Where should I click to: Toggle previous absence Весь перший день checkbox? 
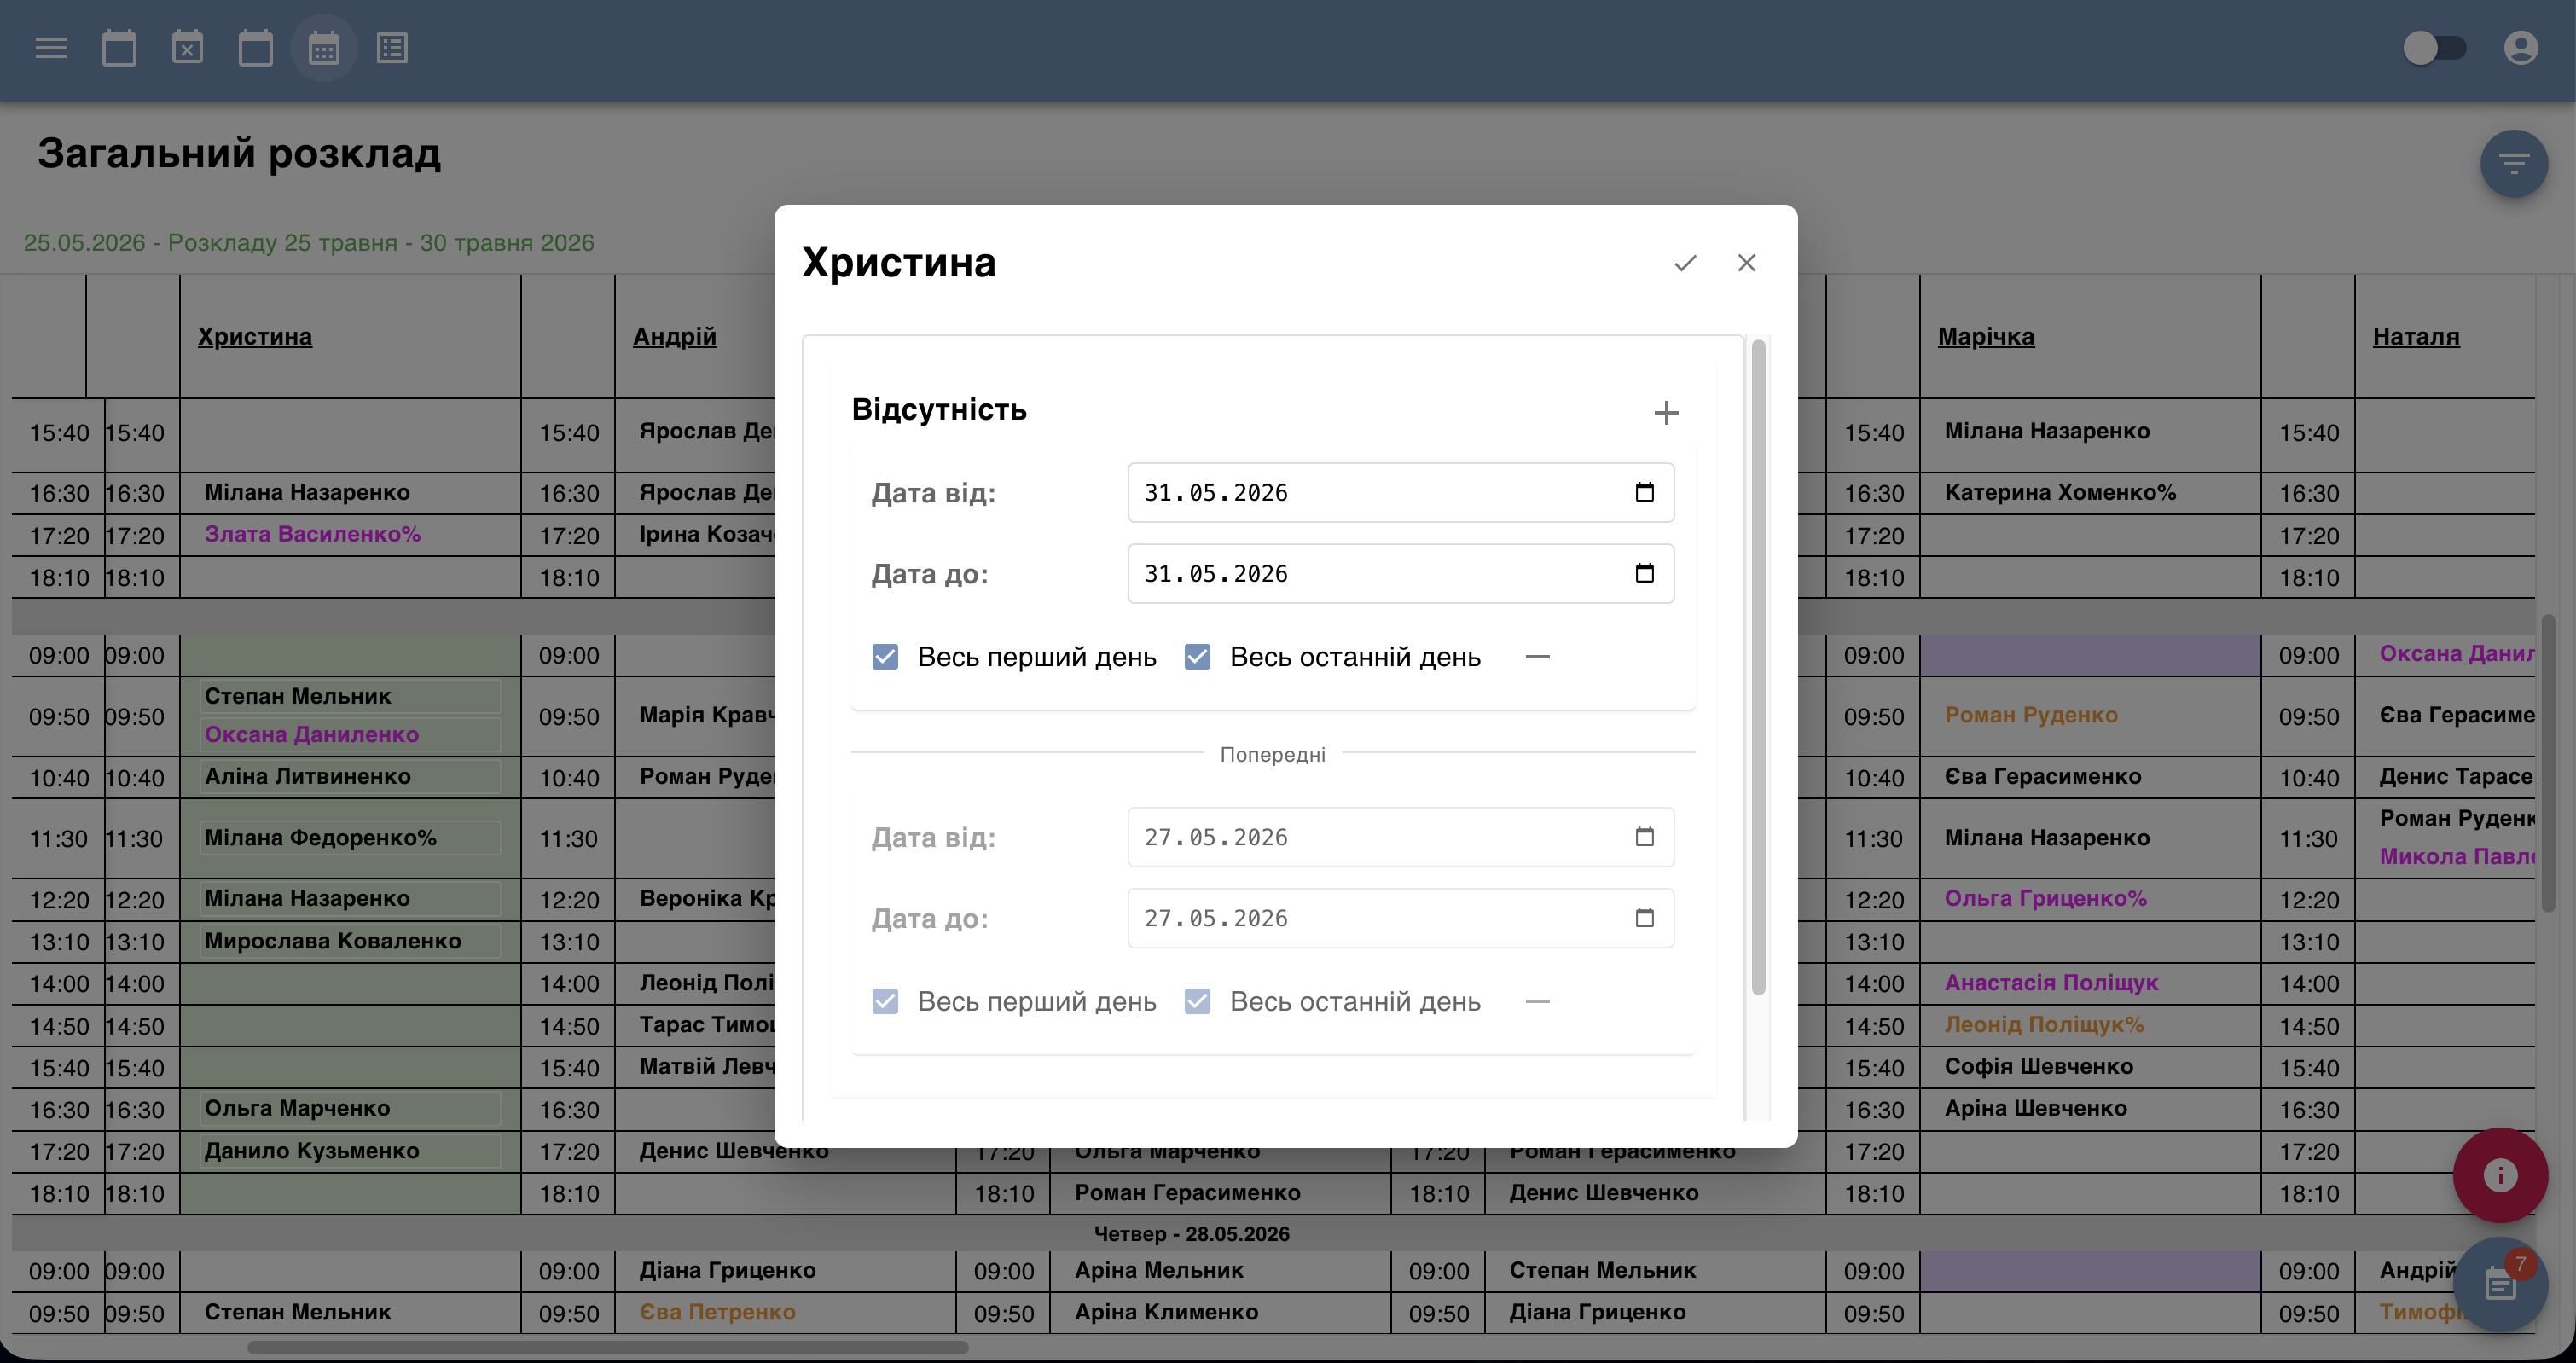point(885,1001)
